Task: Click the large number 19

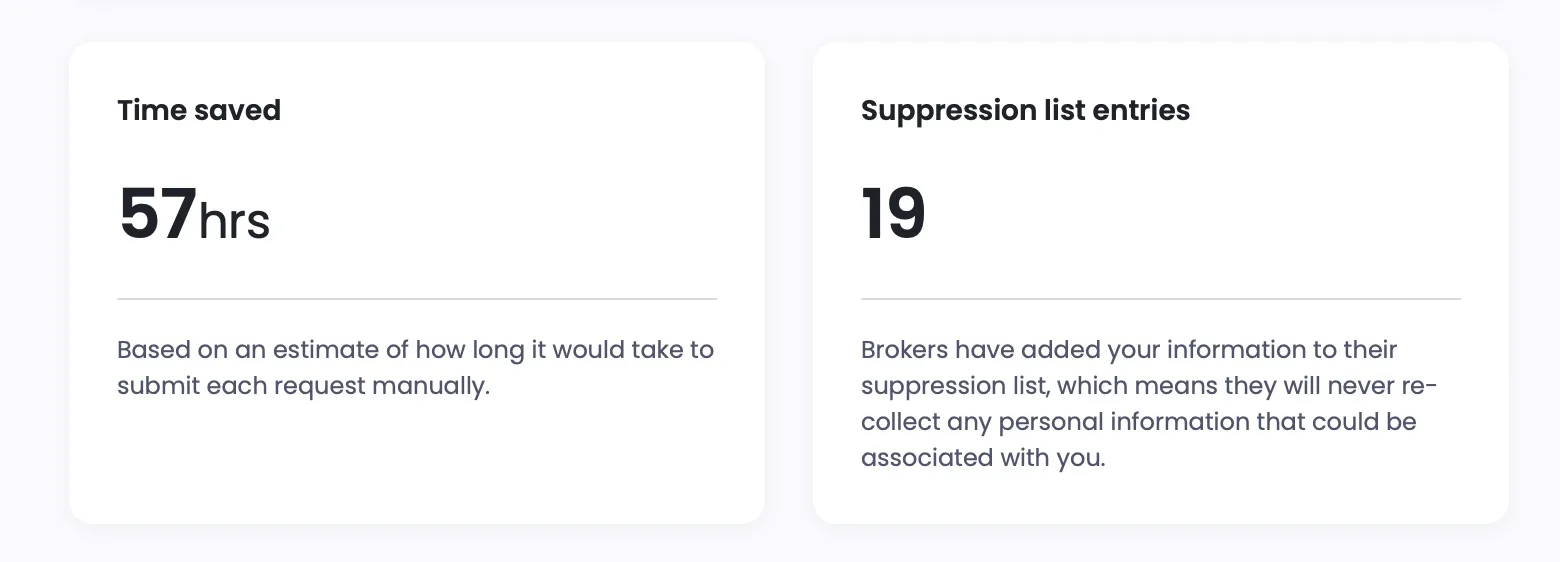Action: [x=893, y=215]
